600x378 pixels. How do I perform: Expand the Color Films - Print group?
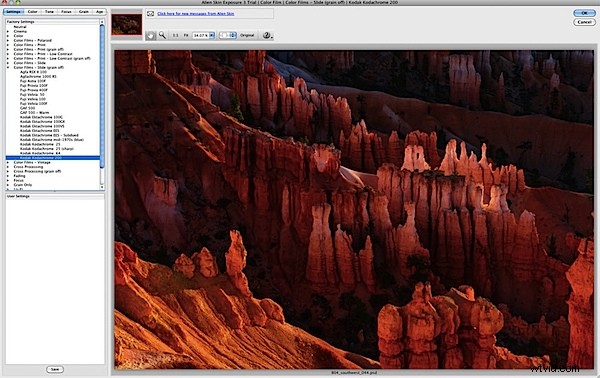(x=8, y=45)
